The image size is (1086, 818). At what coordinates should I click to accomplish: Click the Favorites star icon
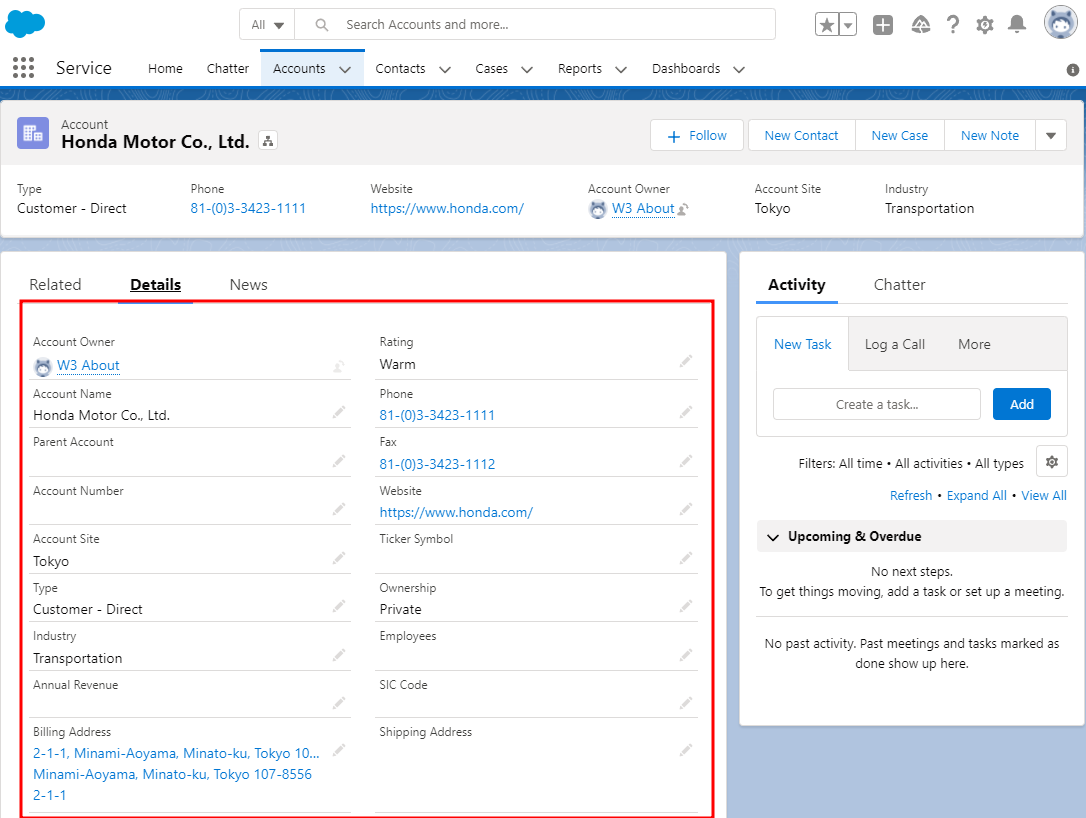point(826,25)
